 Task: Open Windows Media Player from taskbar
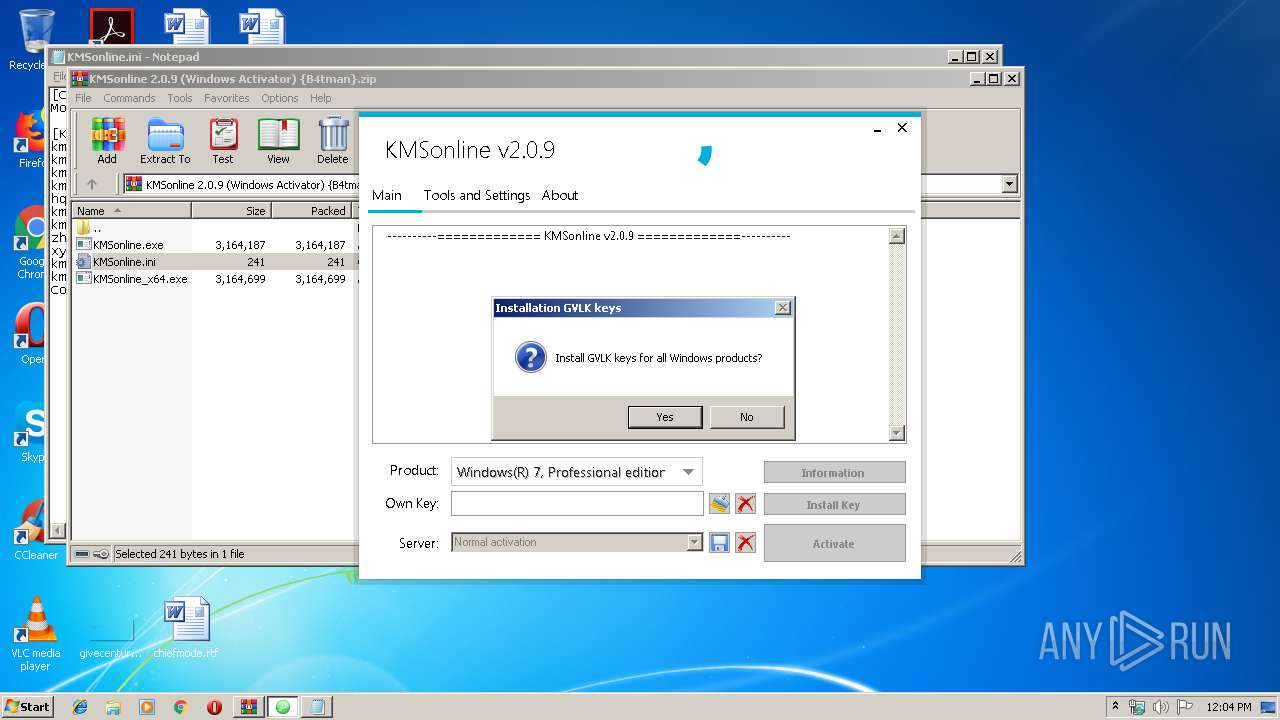[x=147, y=707]
